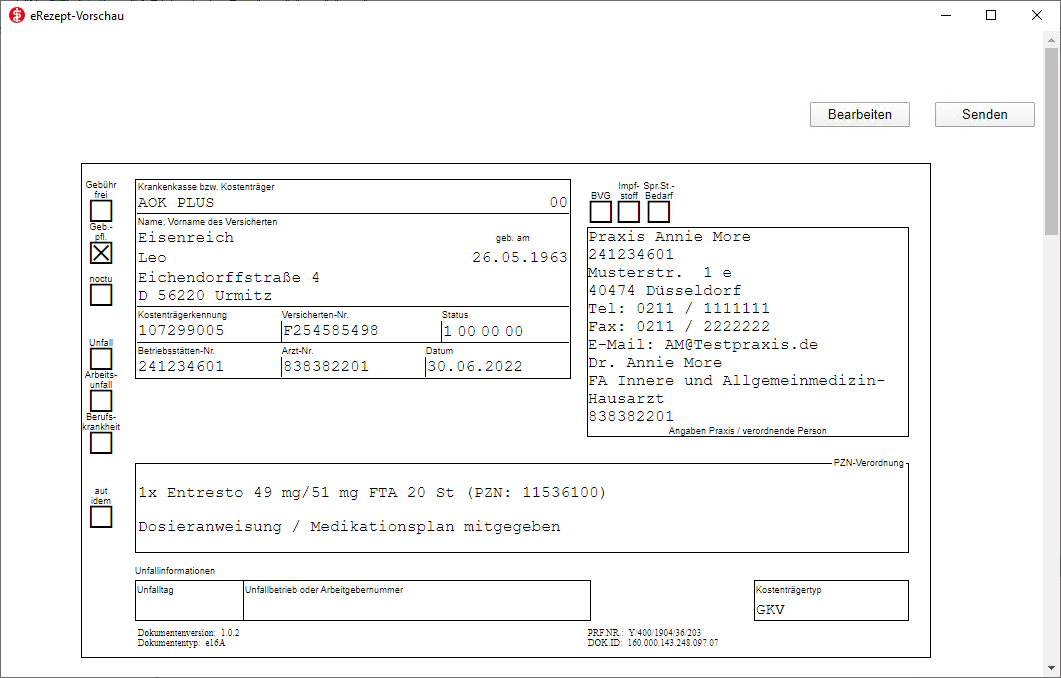Check the Spr.St.-Bedarf box
The width and height of the screenshot is (1061, 678).
pyautogui.click(x=659, y=212)
